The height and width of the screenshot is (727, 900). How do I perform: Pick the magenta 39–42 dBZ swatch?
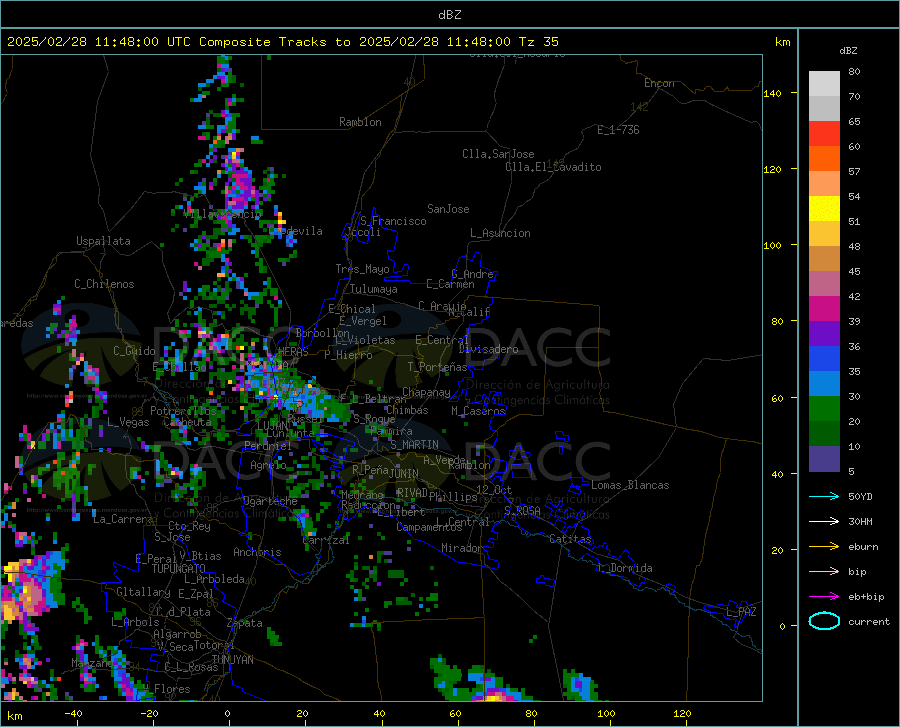pyautogui.click(x=824, y=309)
